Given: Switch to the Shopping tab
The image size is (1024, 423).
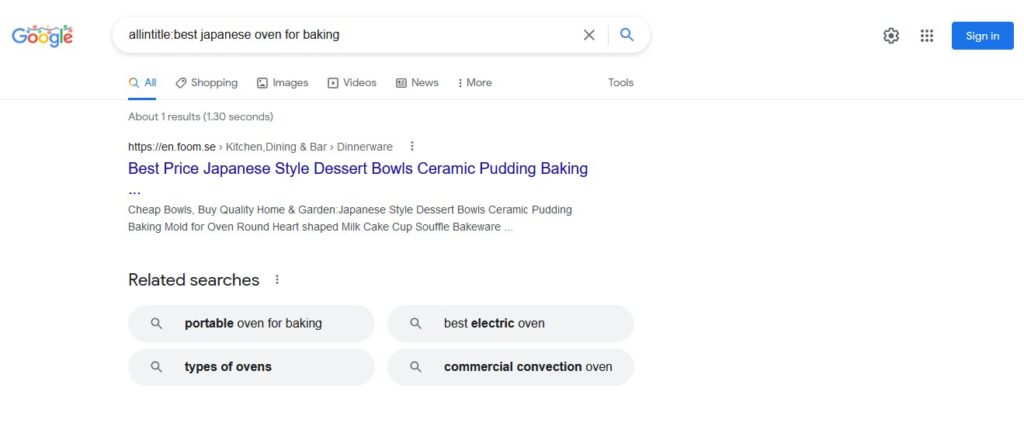Looking at the screenshot, I should tap(206, 83).
